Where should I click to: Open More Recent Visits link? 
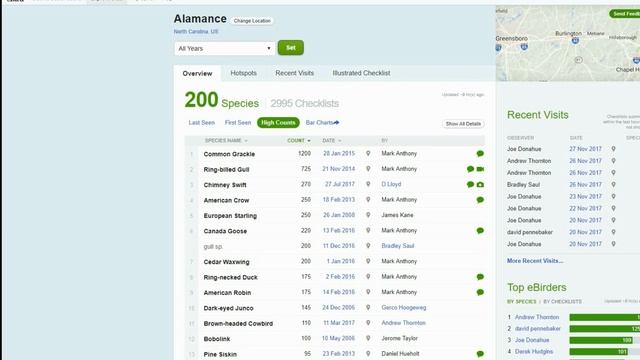point(535,261)
